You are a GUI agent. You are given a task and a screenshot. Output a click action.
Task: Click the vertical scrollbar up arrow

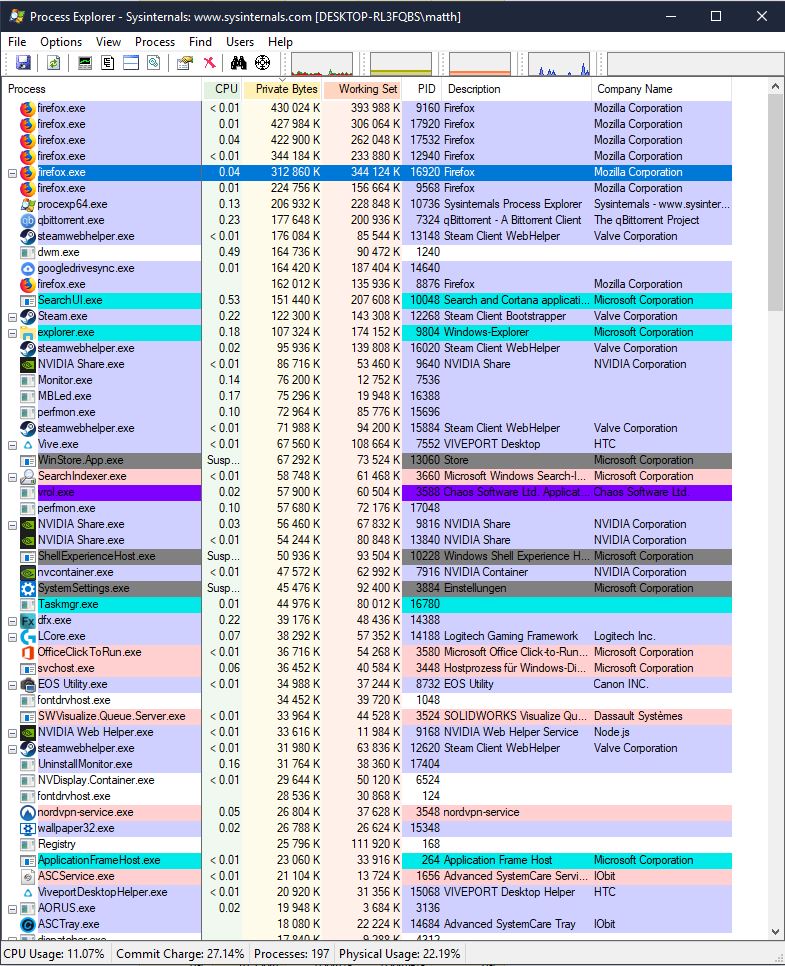click(x=776, y=88)
